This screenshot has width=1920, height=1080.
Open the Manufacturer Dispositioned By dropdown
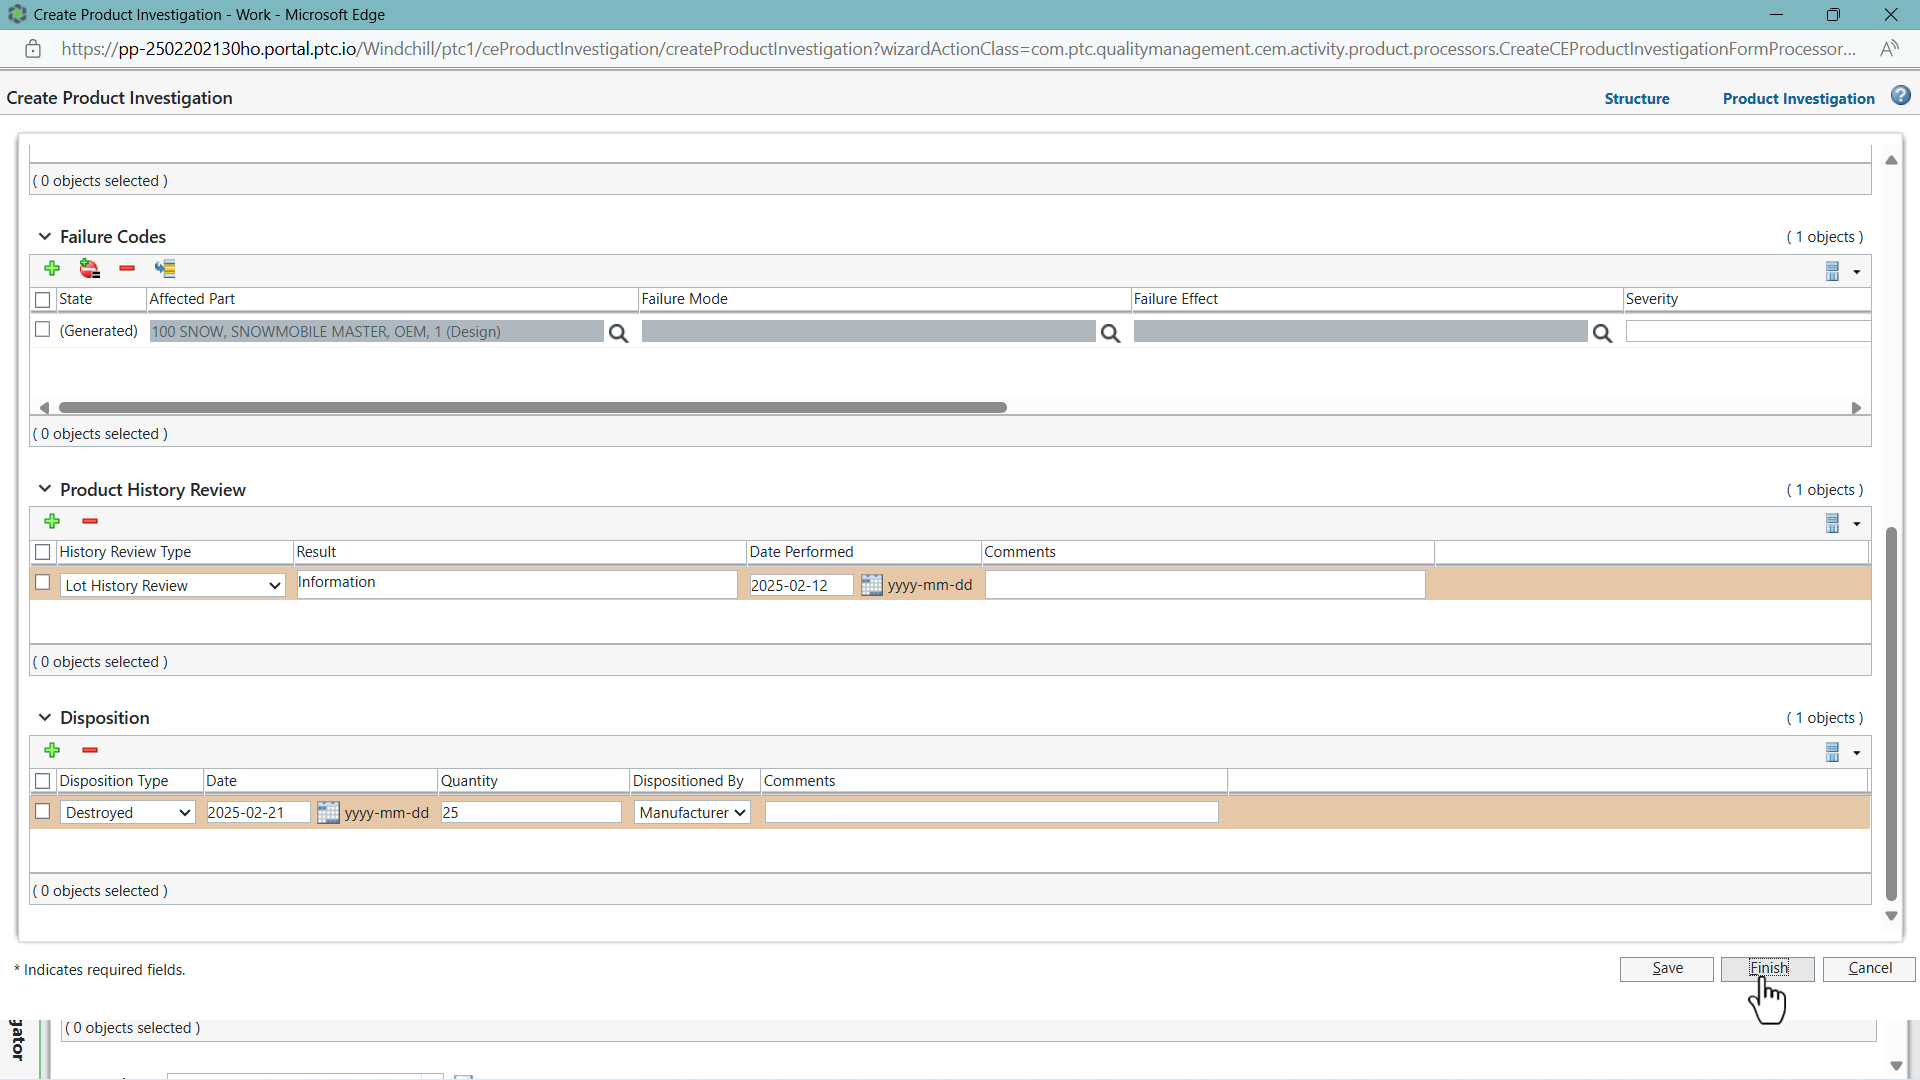click(x=692, y=813)
